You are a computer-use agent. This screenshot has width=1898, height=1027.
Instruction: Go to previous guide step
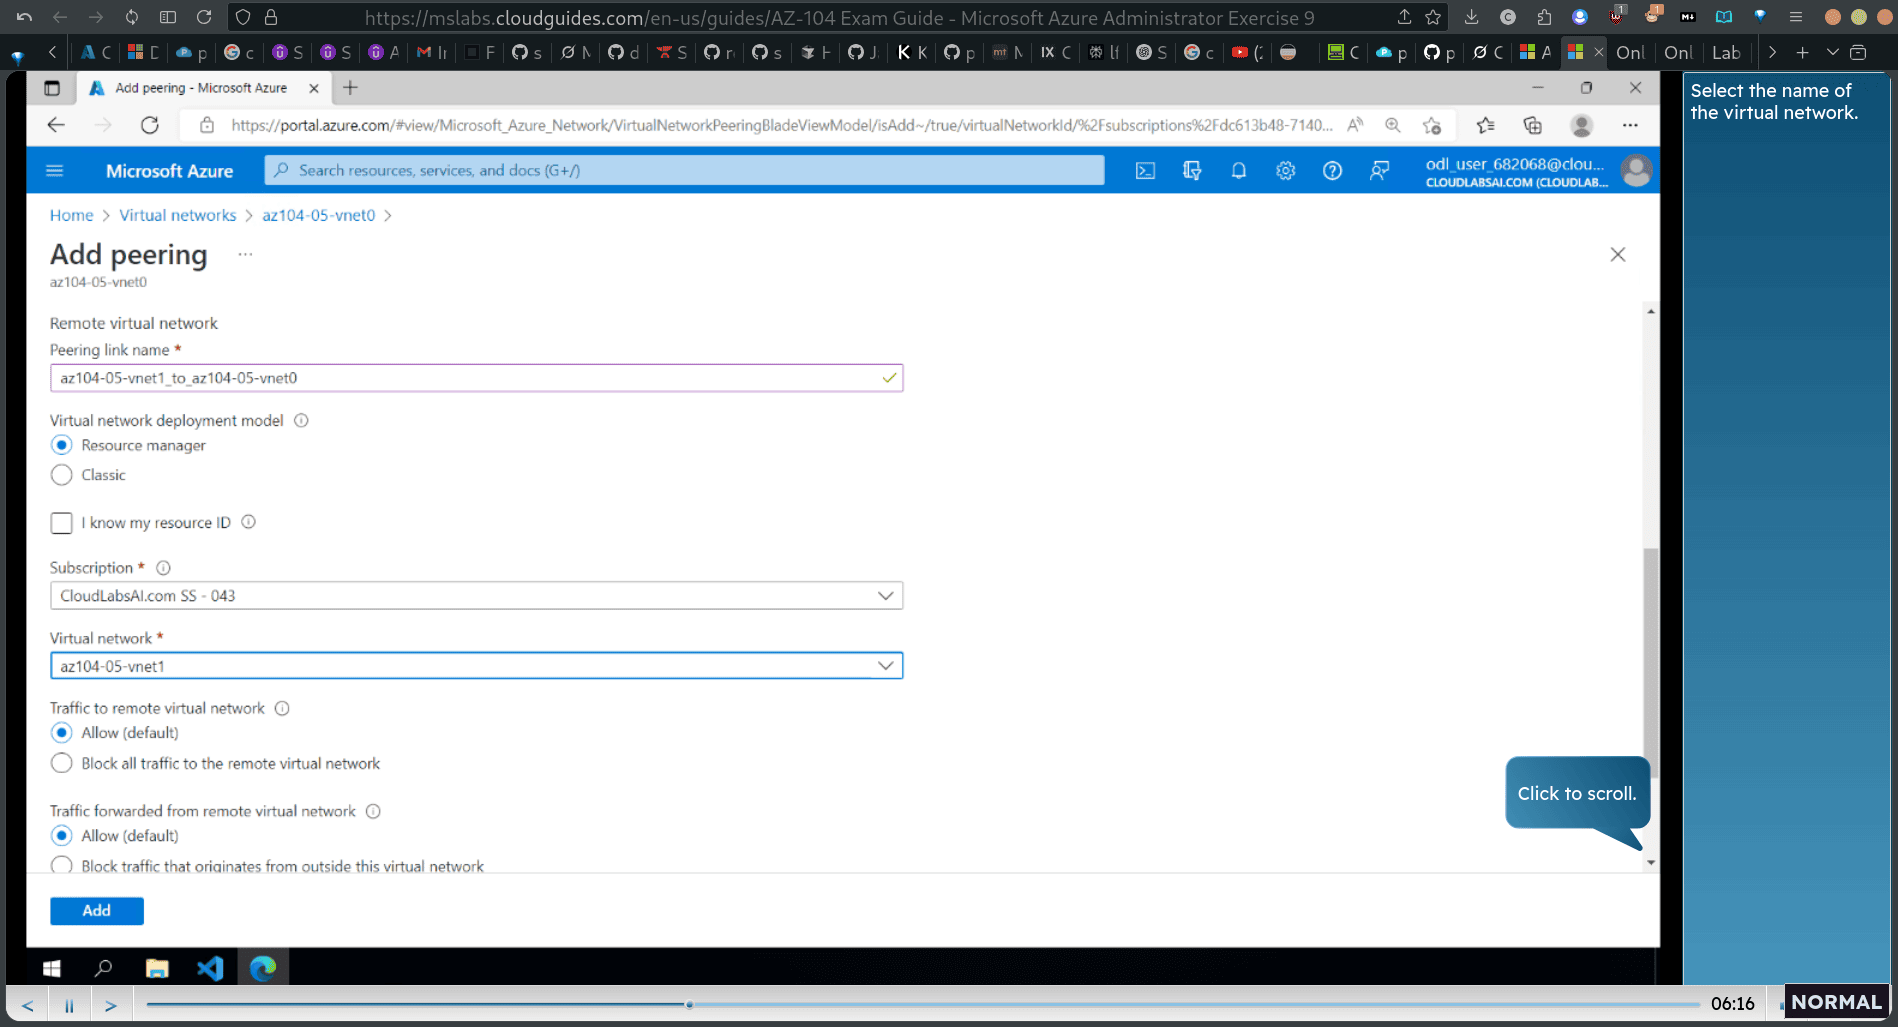tap(28, 1005)
